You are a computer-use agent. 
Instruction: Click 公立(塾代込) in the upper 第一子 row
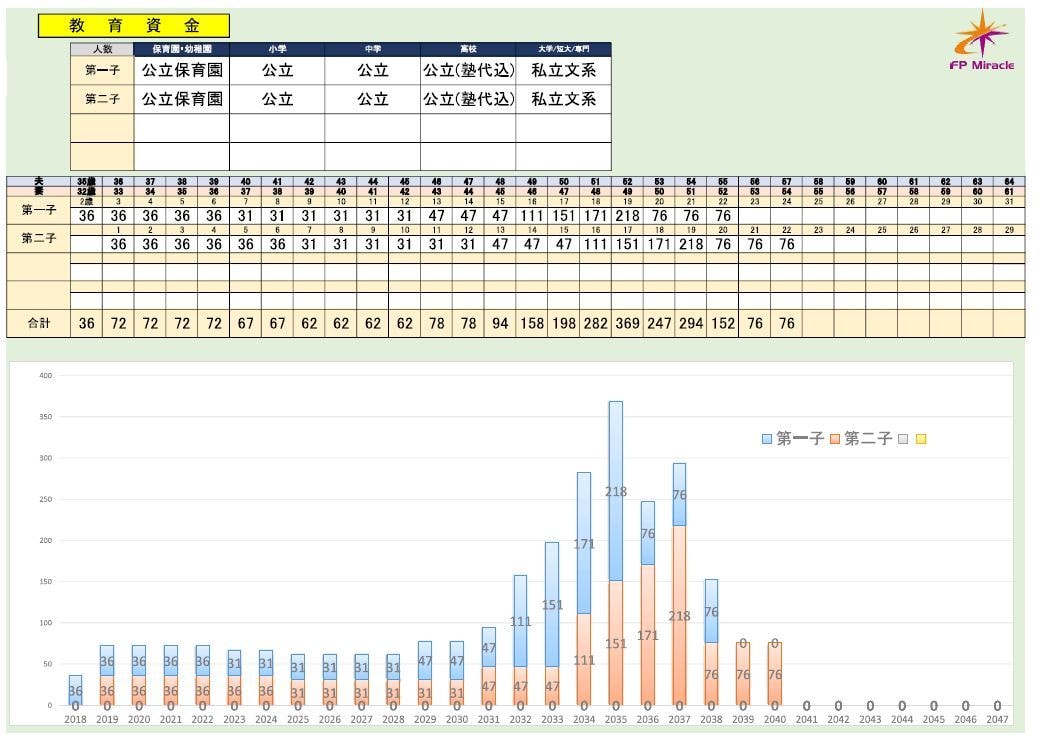(468, 70)
